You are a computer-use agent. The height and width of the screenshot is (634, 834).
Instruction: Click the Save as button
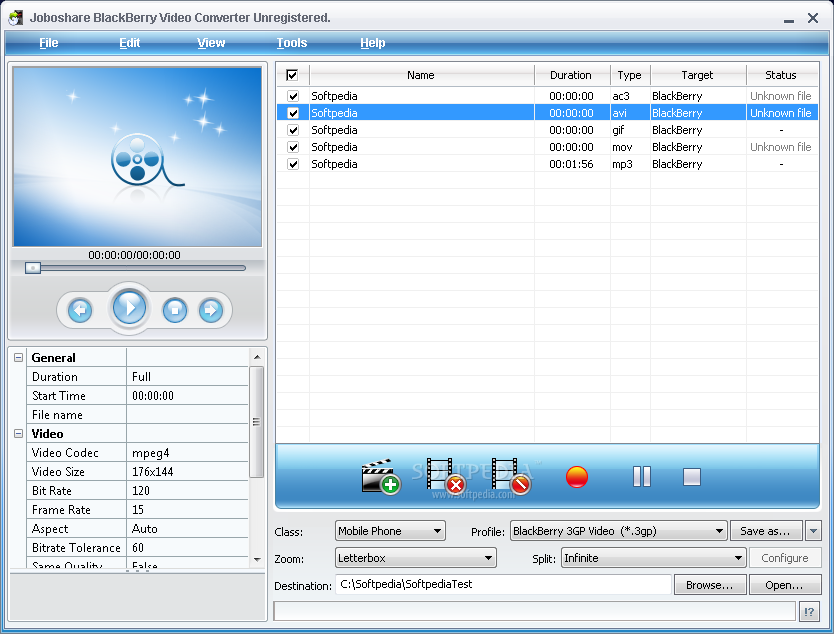768,531
